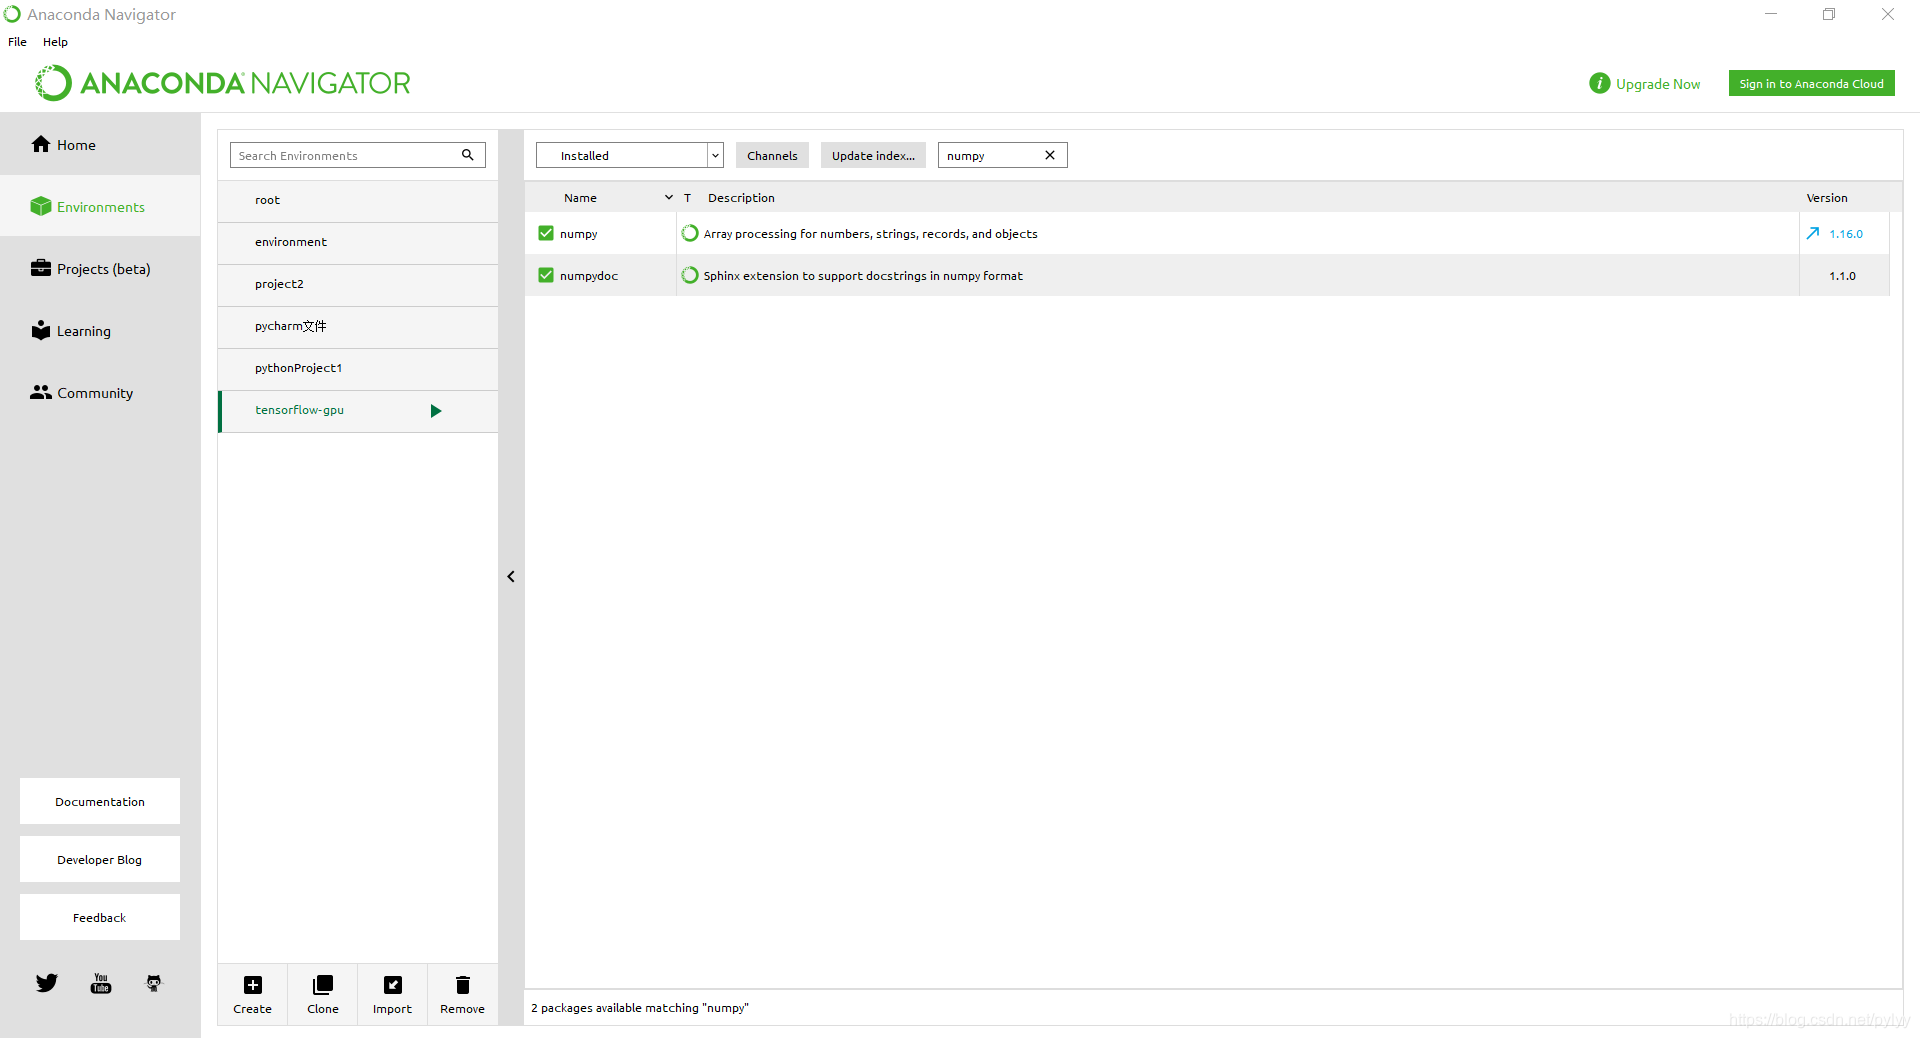The image size is (1920, 1038).
Task: Open the Twitter icon link
Action: pyautogui.click(x=47, y=983)
